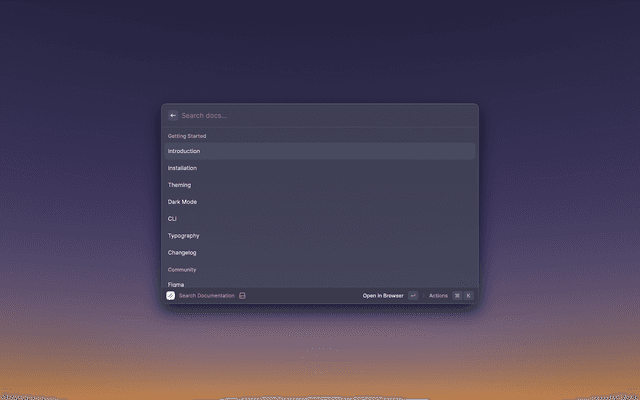Open the Changelog list item
The width and height of the screenshot is (640, 400).
pos(182,252)
